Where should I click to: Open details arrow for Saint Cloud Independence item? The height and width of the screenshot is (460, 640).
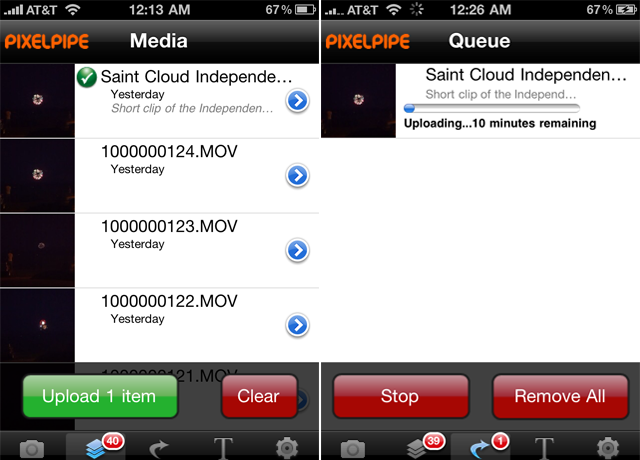tap(298, 100)
